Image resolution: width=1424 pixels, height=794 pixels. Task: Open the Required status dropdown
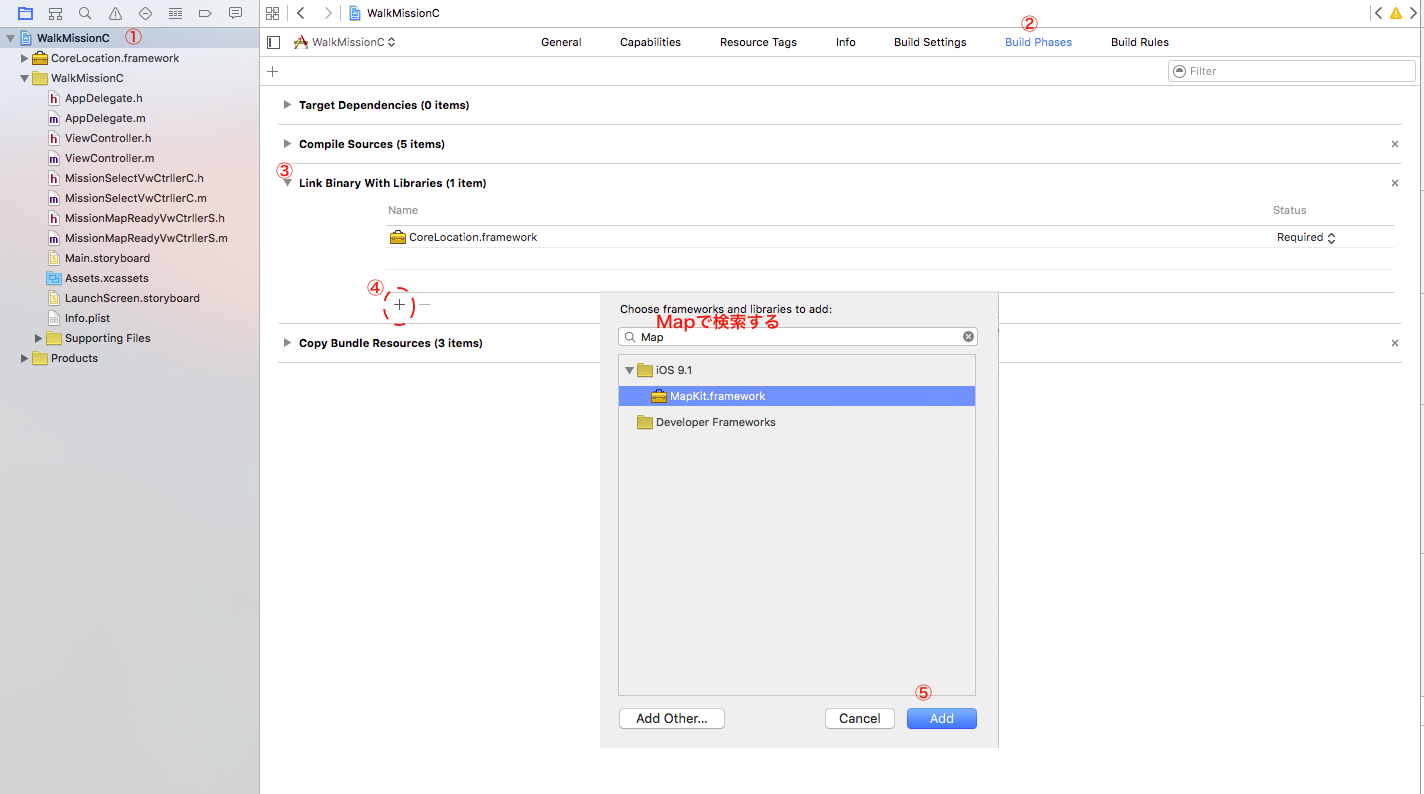coord(1306,237)
